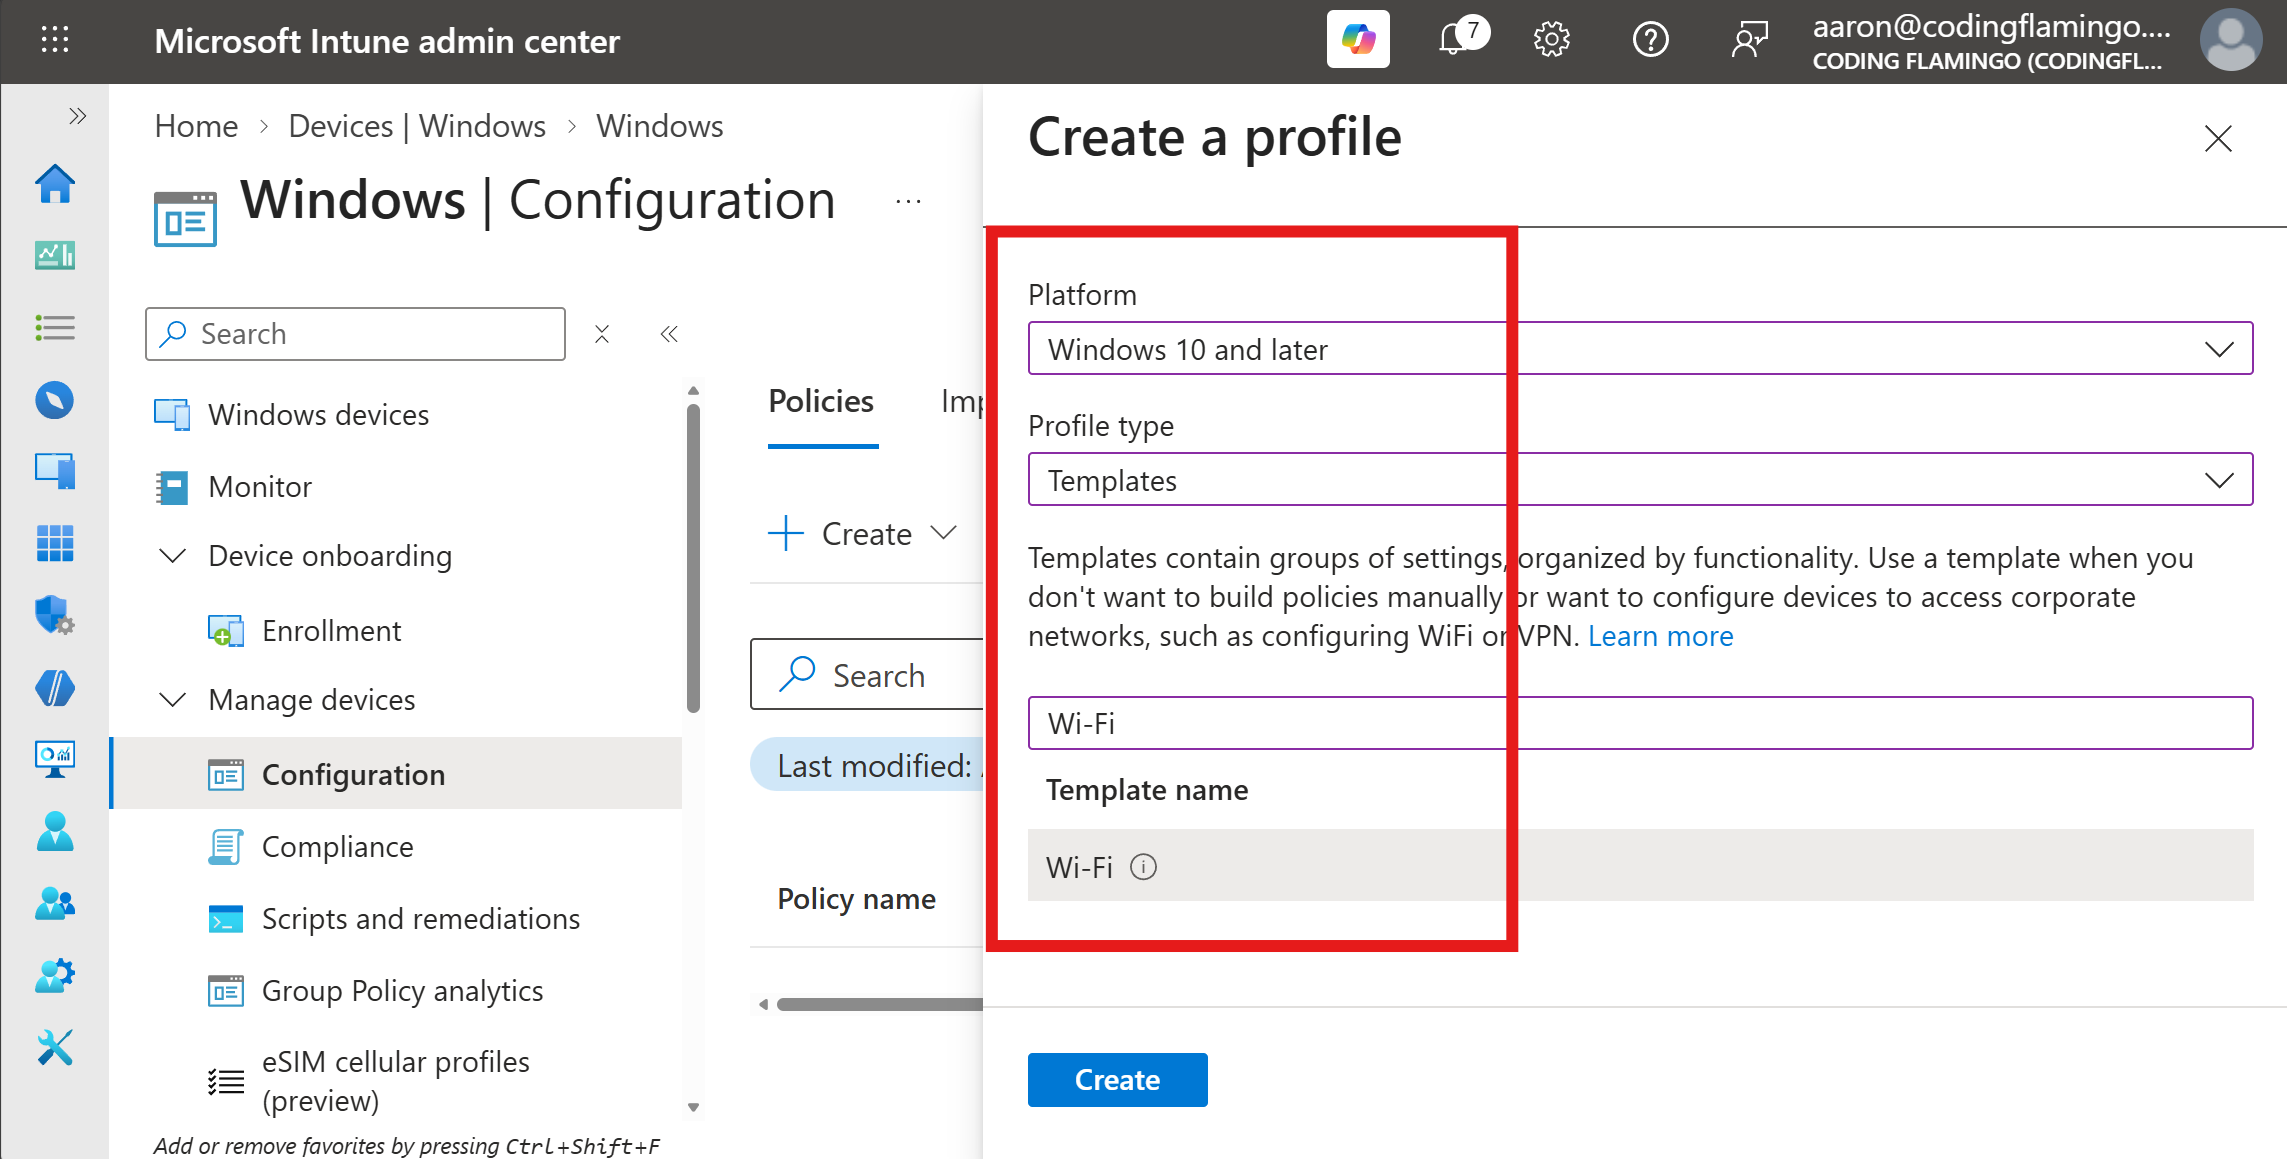Click the blue Create button
This screenshot has width=2287, height=1159.
1117,1080
